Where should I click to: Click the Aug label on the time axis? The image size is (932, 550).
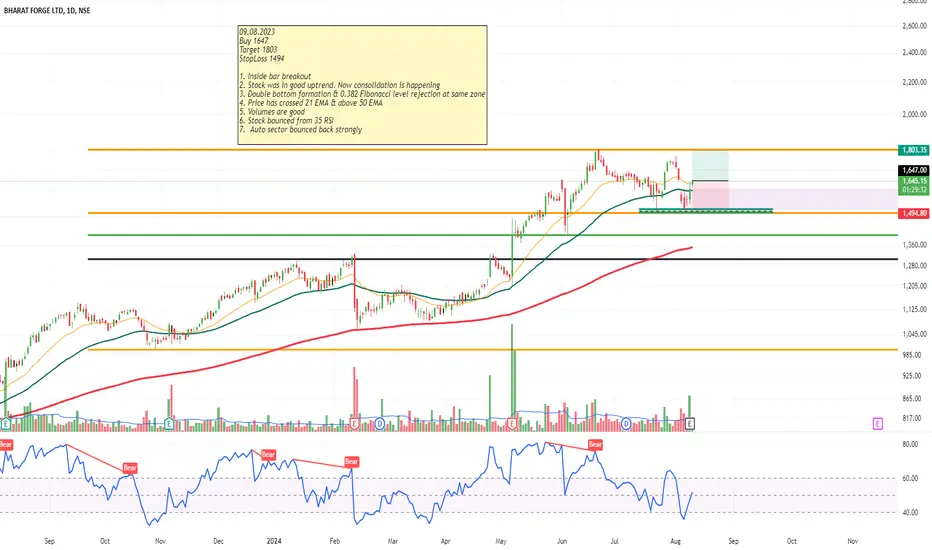pos(675,541)
